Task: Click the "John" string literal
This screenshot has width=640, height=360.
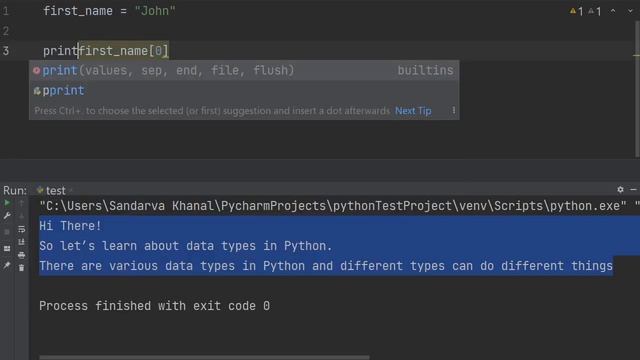Action: [155, 11]
